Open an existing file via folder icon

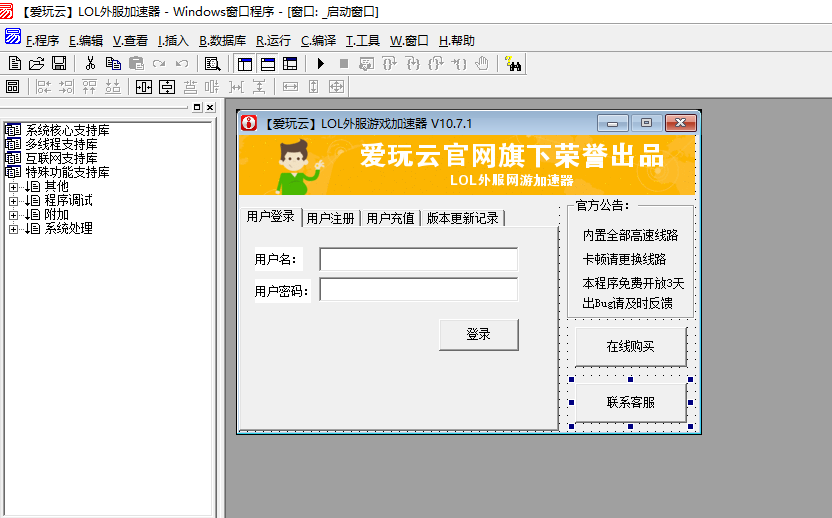click(x=36, y=64)
